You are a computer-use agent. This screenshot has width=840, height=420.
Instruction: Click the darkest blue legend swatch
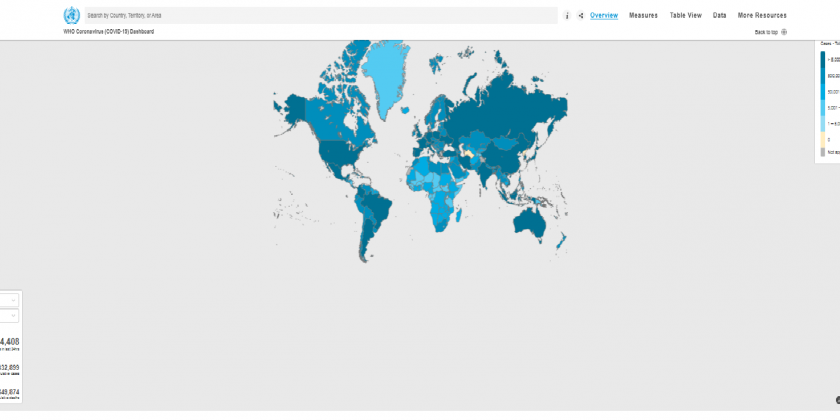(823, 60)
